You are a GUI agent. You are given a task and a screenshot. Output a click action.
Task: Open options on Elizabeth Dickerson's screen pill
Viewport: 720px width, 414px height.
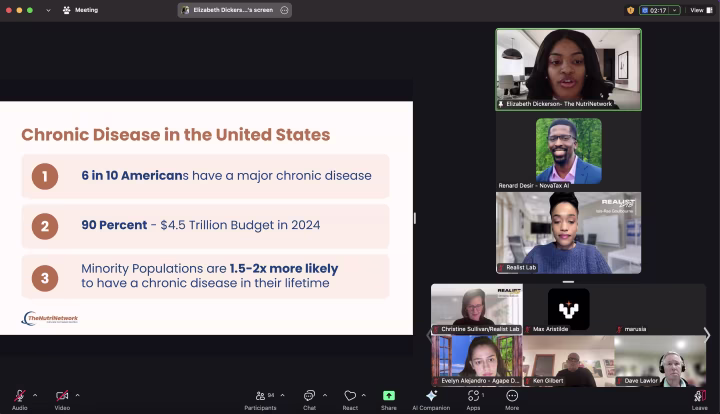point(284,10)
